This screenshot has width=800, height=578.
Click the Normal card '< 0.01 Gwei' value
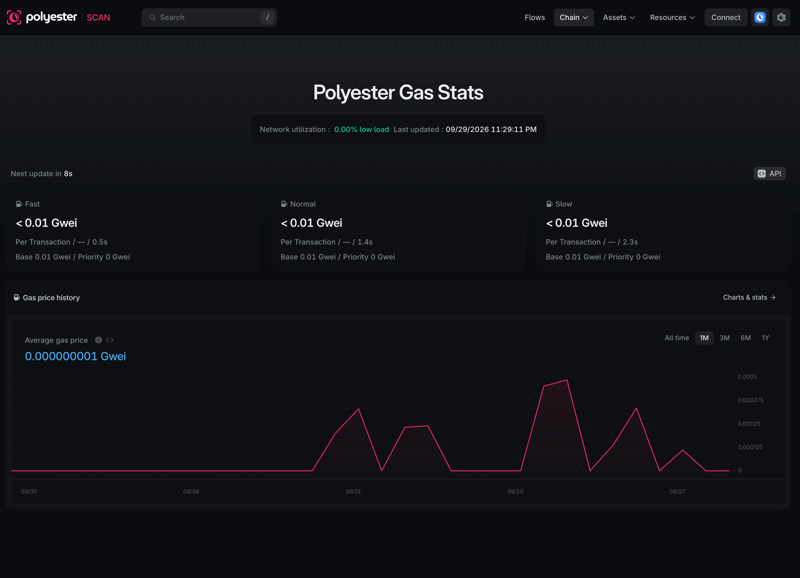(311, 223)
